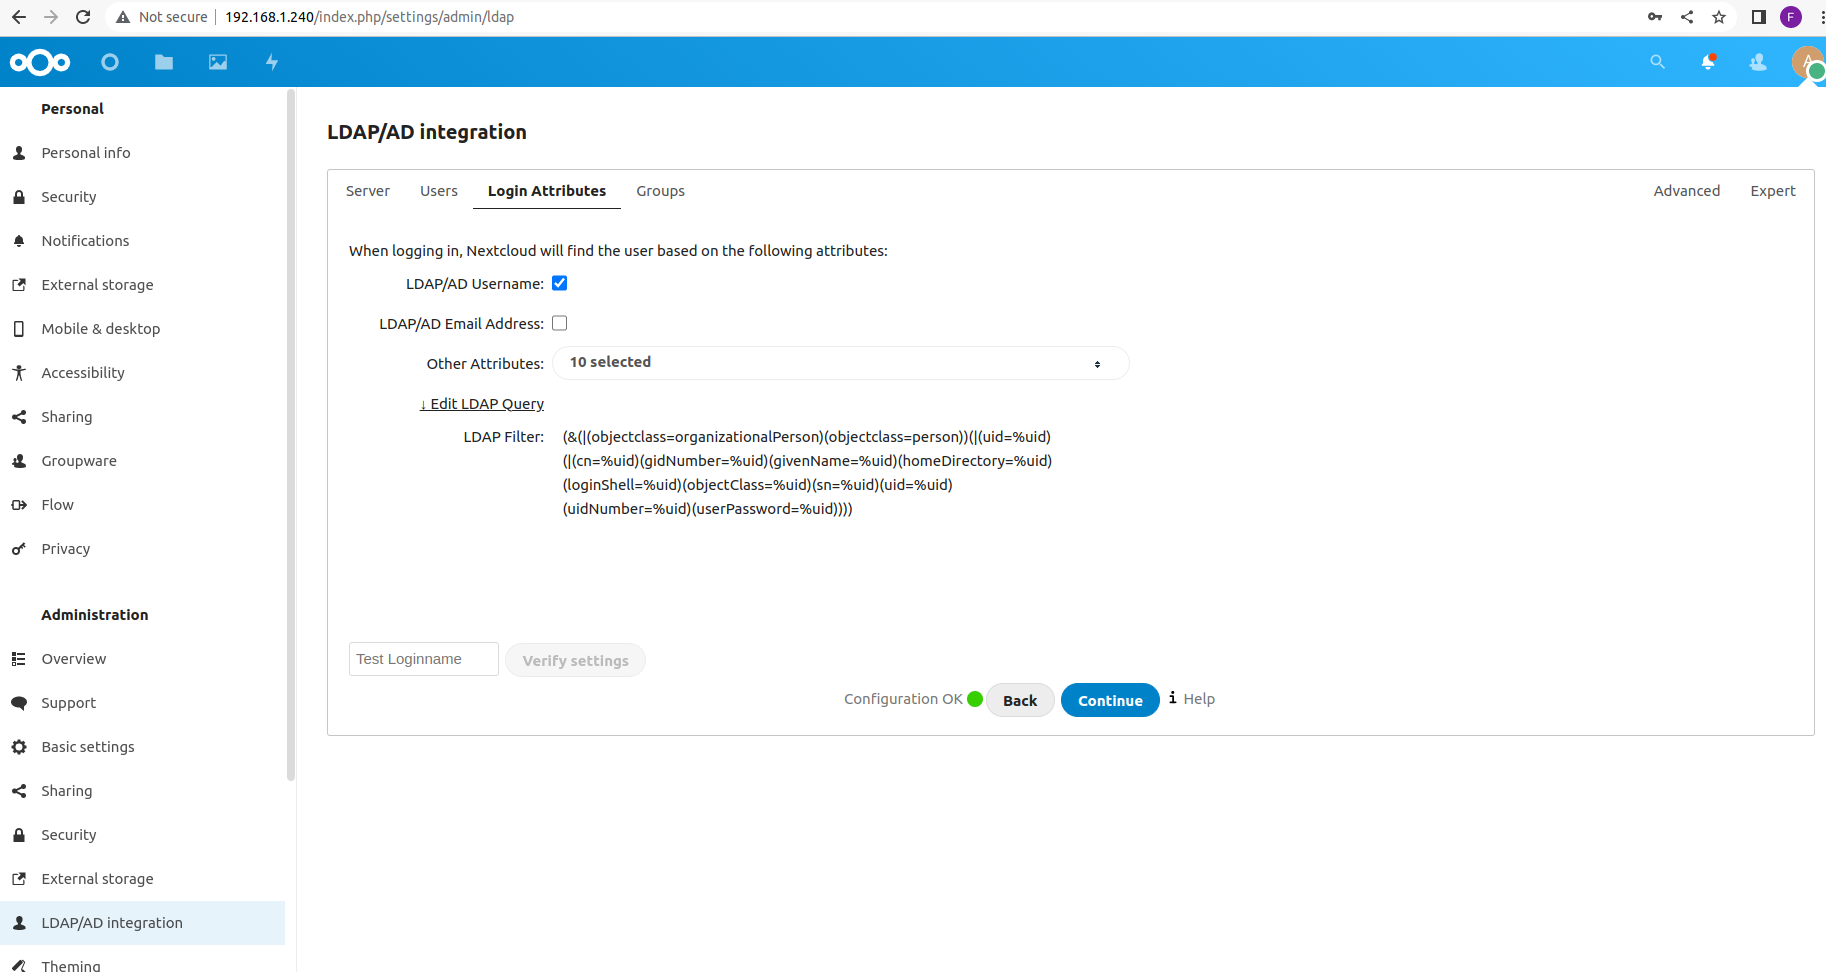Screen dimensions: 1826x972
Task: Open the Personal Sharing settings
Action: coord(142,417)
